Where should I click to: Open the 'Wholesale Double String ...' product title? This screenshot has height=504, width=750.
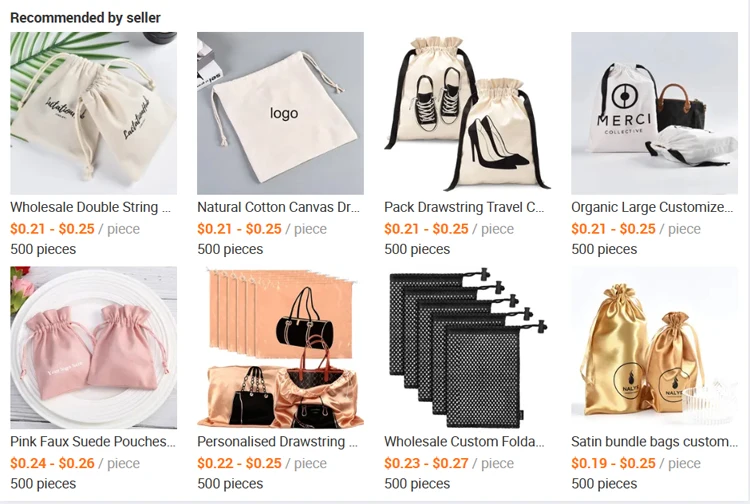pyautogui.click(x=90, y=208)
